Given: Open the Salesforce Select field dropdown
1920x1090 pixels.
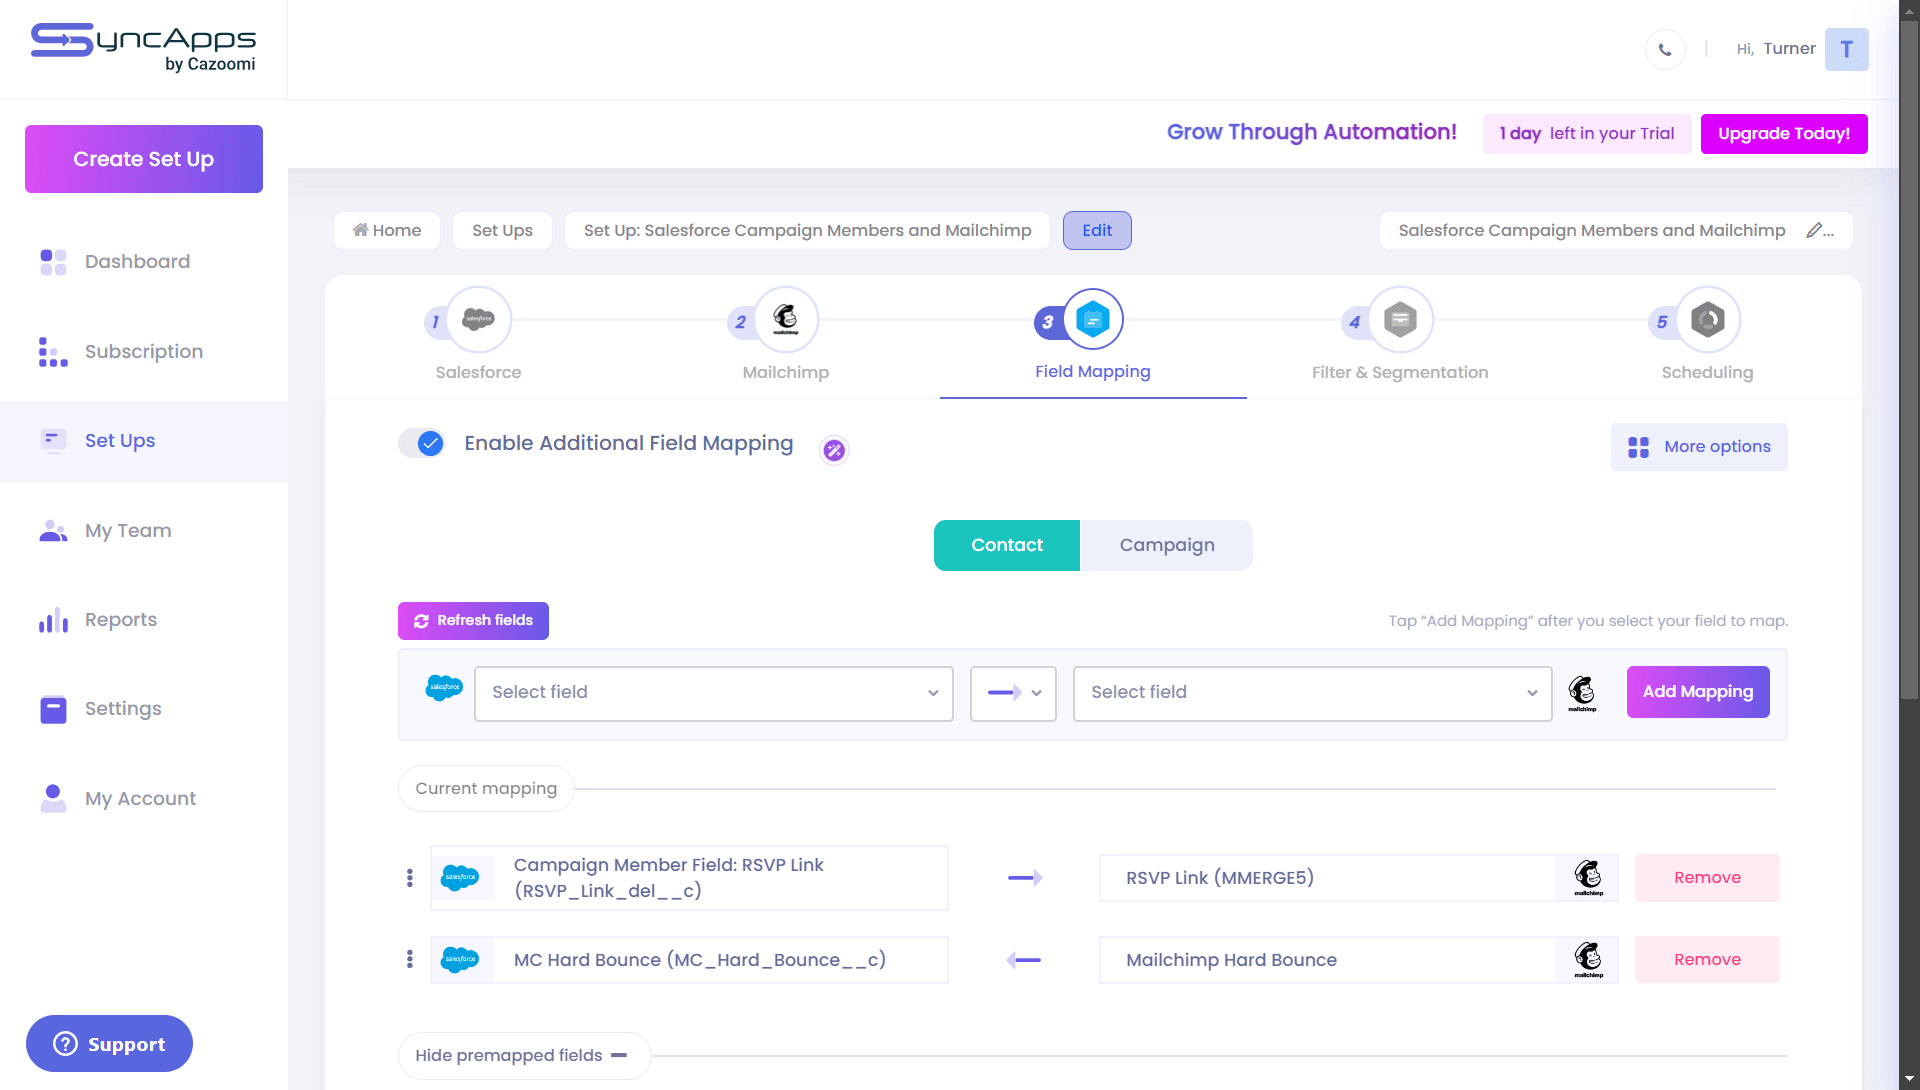Looking at the screenshot, I should pyautogui.click(x=714, y=693).
